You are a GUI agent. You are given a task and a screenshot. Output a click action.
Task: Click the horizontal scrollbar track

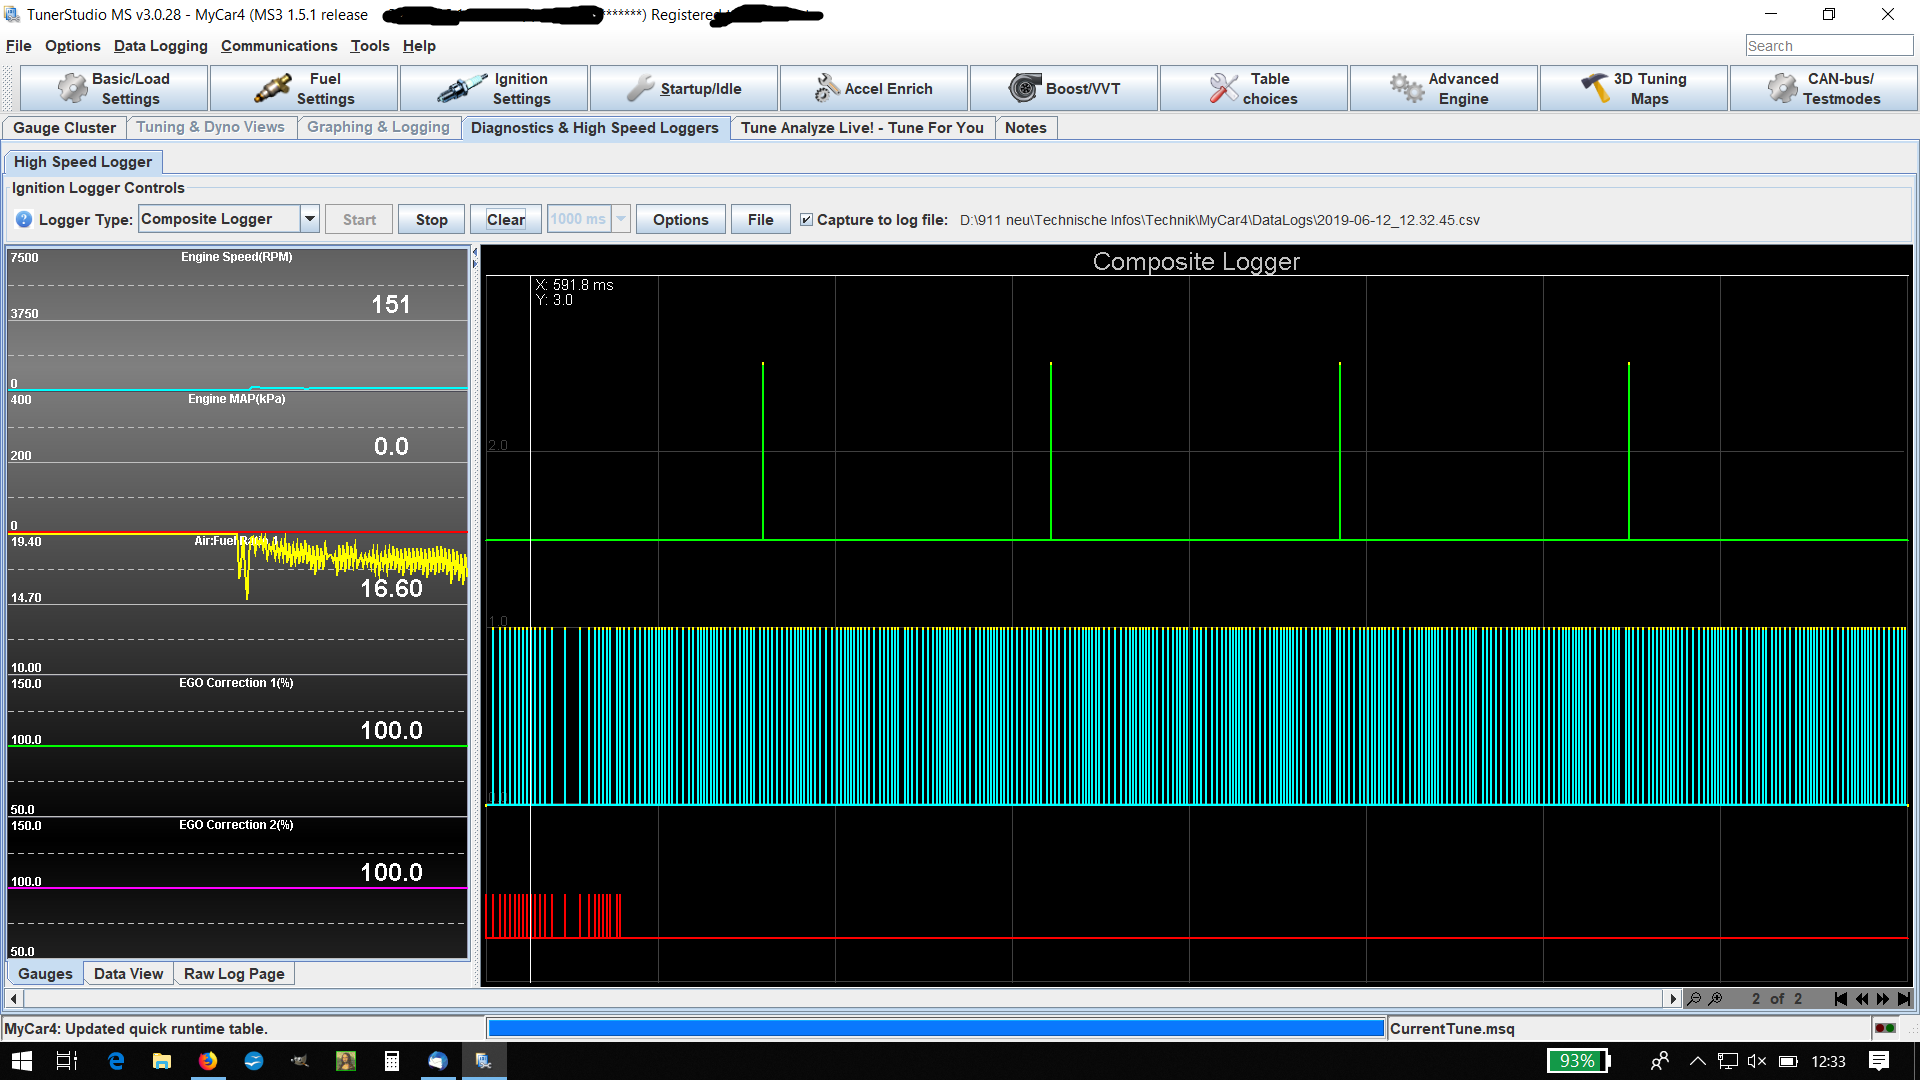840,999
